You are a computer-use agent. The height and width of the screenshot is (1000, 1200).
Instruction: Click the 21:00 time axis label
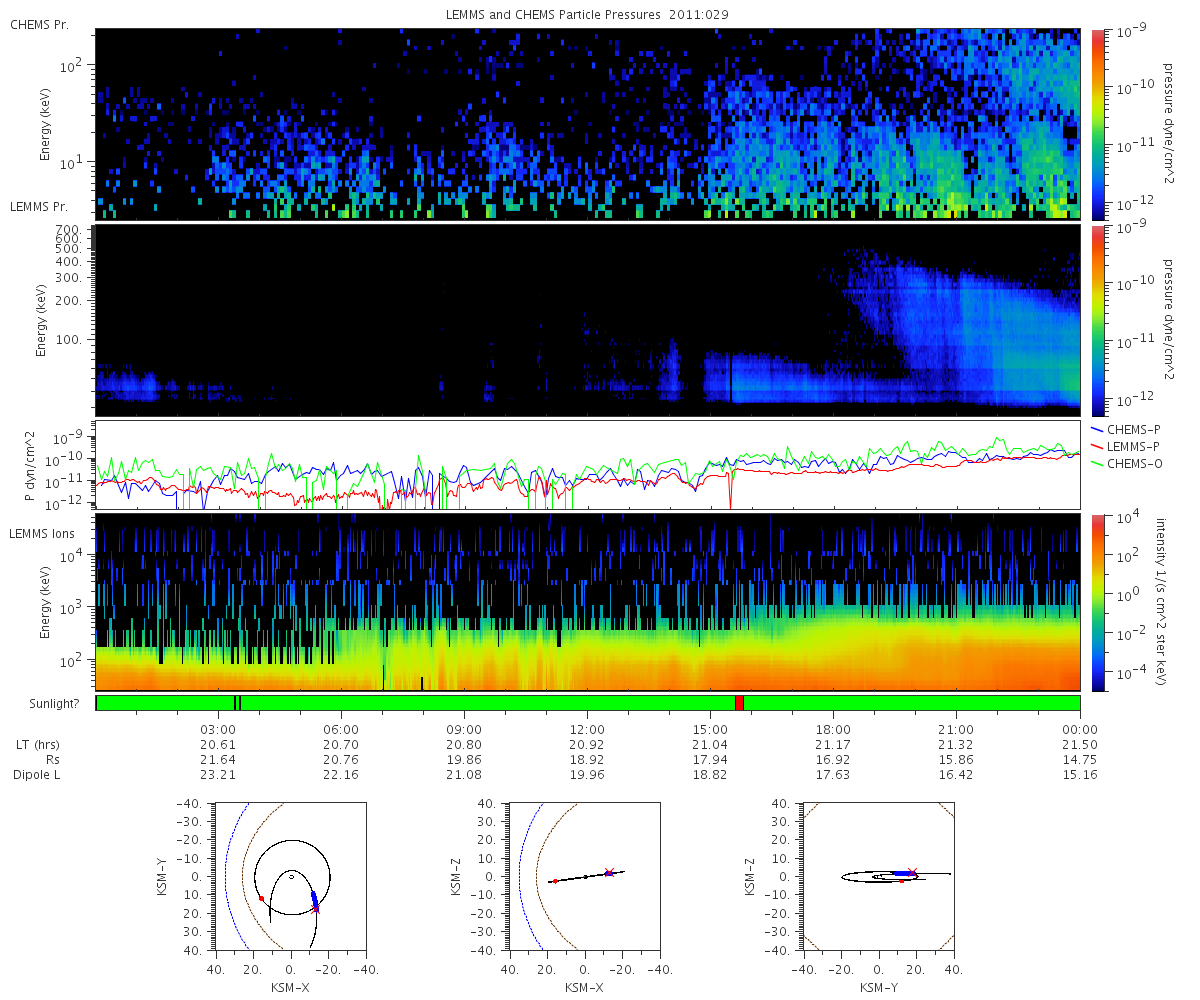956,729
